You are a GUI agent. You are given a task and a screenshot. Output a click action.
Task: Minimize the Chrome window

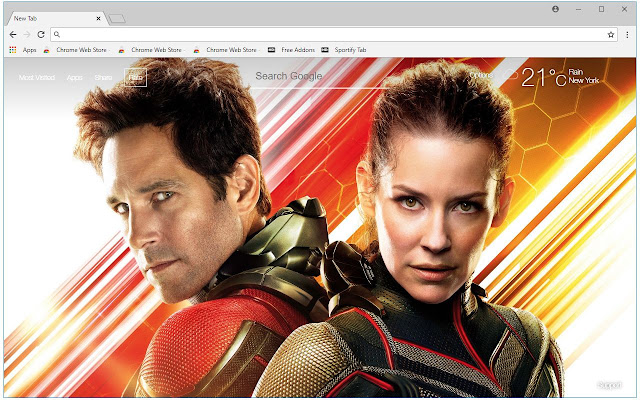pos(578,9)
